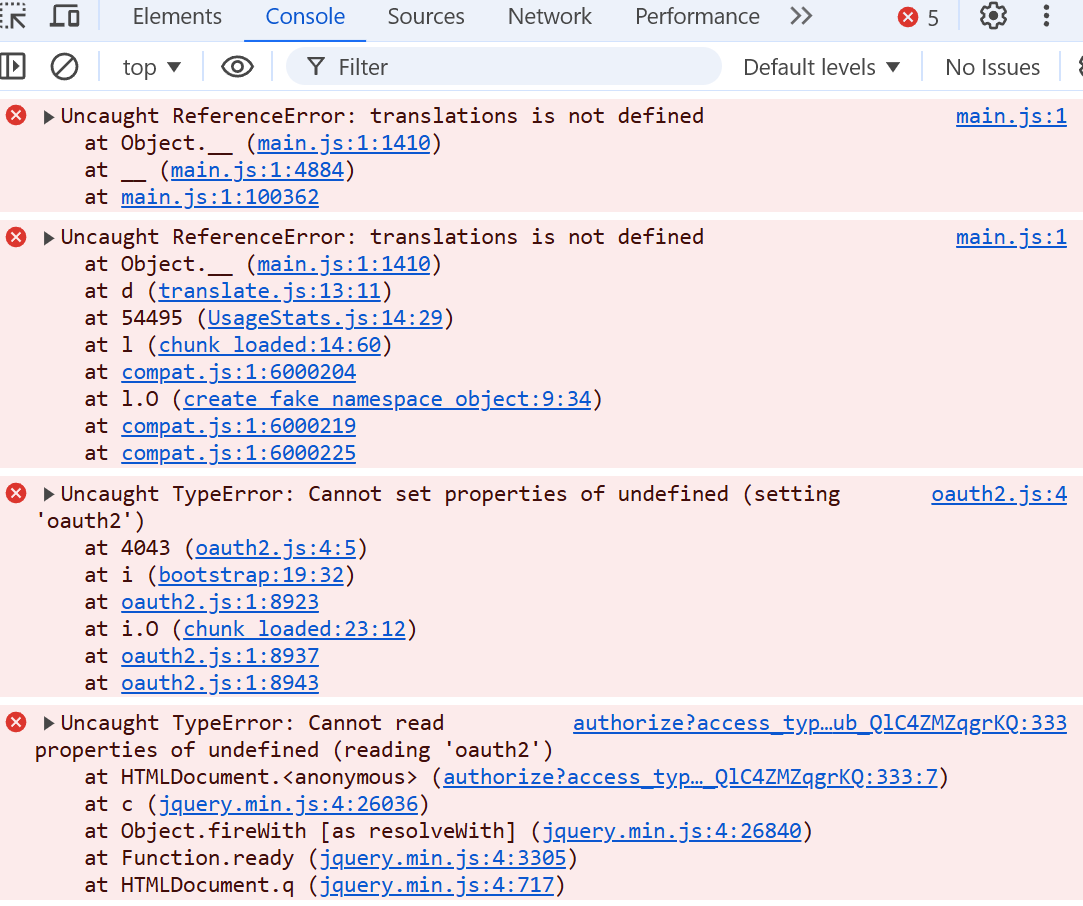Viewport: 1083px width, 906px height.
Task: Expand the "Cannot set properties" TypeError
Action: point(47,493)
